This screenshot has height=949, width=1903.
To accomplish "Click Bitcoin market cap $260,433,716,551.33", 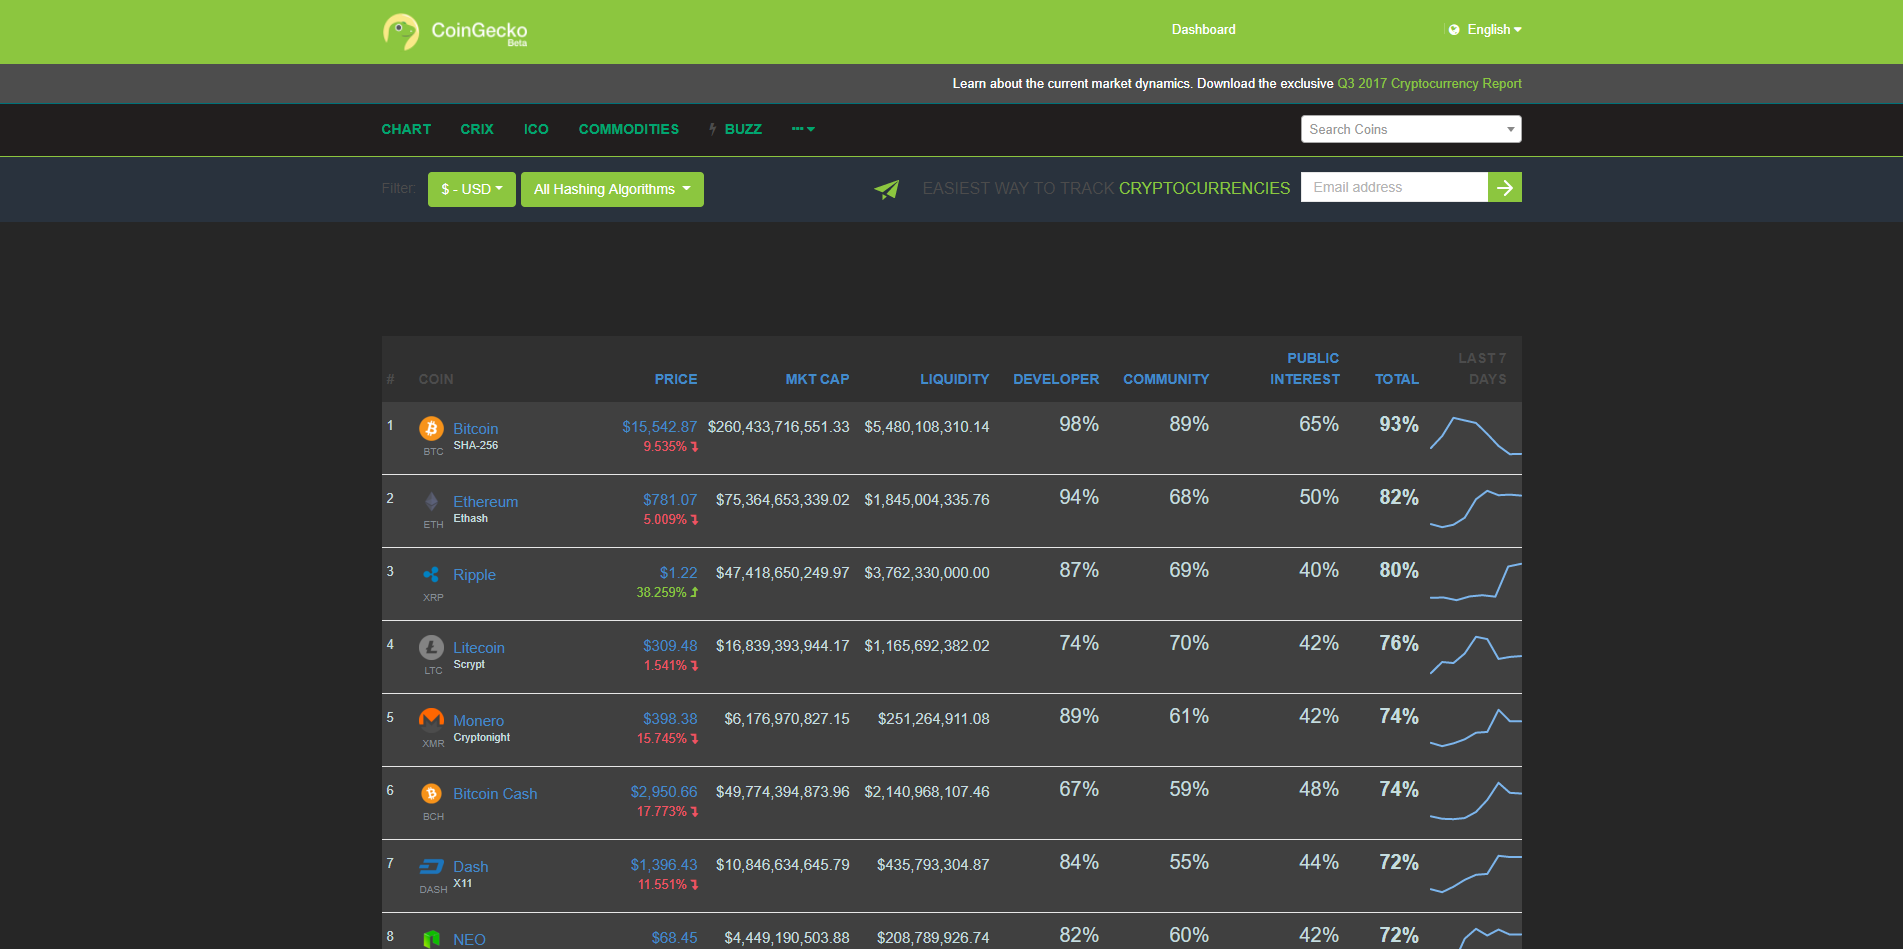I will pos(779,427).
